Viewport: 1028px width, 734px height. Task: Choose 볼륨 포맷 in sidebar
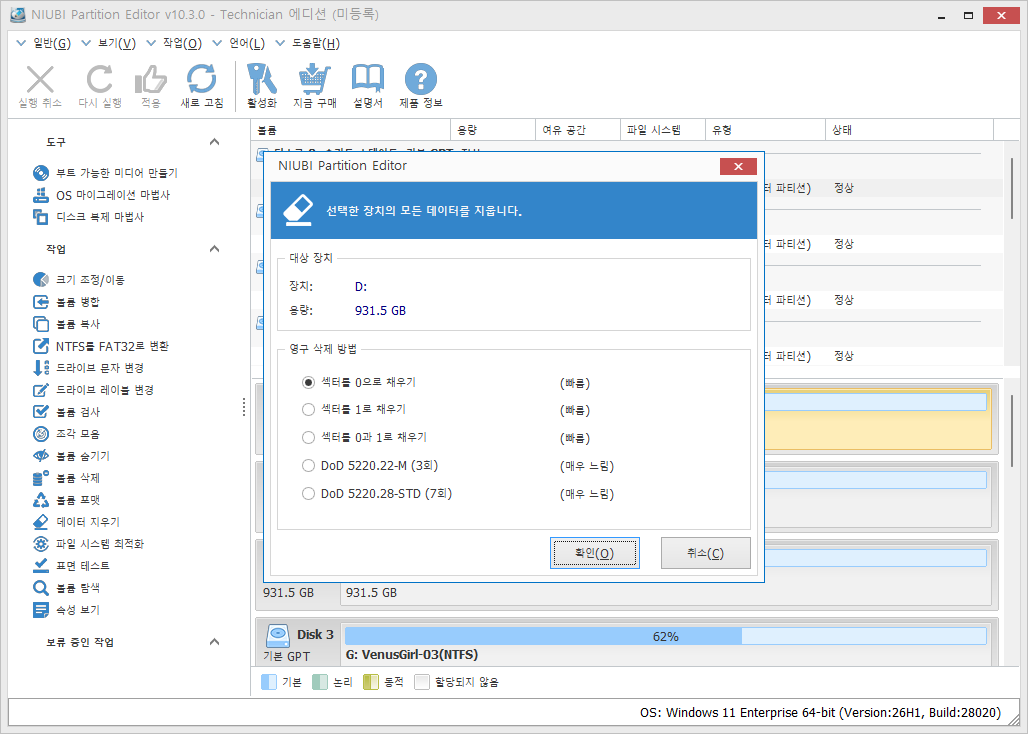pyautogui.click(x=66, y=500)
